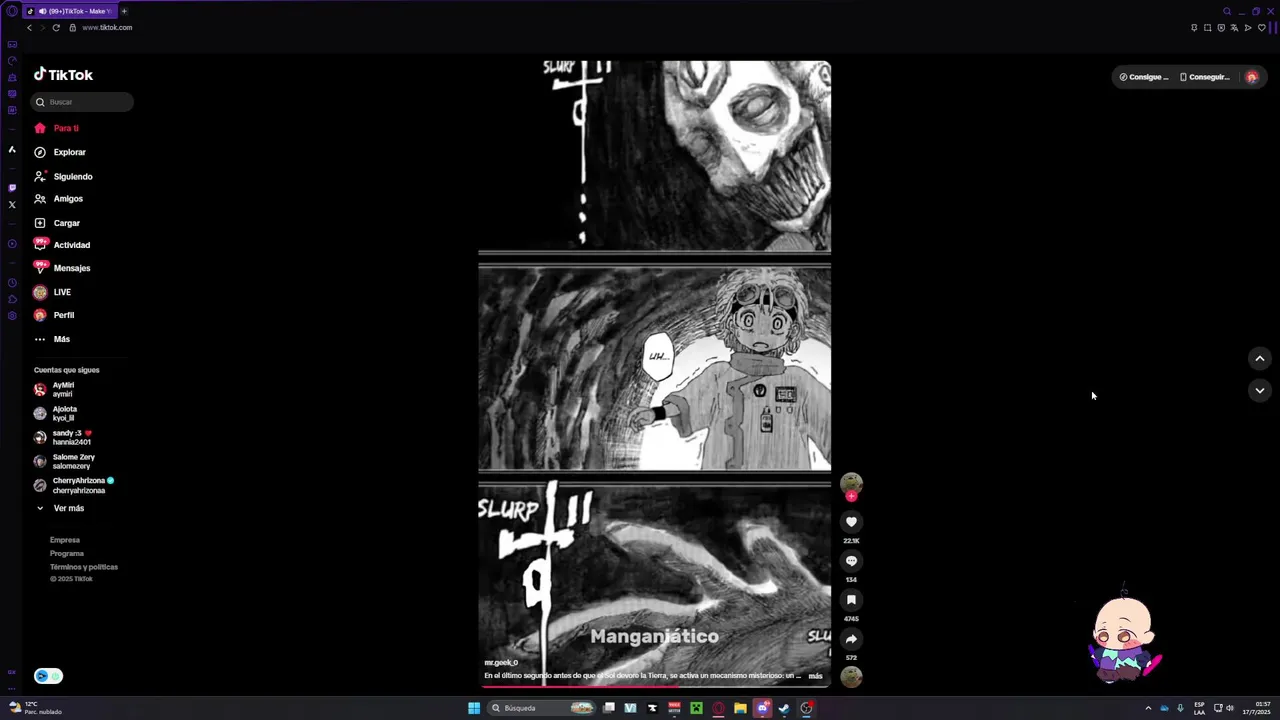The height and width of the screenshot is (720, 1280).
Task: Click the www.tiktok.com address bar
Action: pos(107,28)
